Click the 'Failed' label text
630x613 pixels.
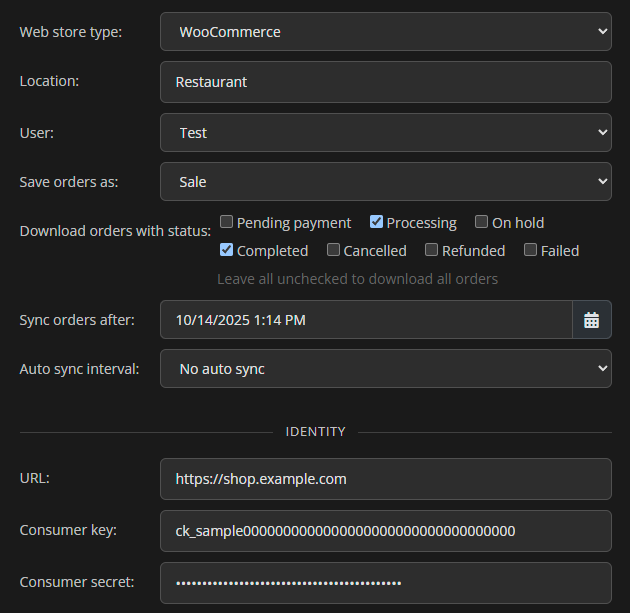(x=560, y=251)
